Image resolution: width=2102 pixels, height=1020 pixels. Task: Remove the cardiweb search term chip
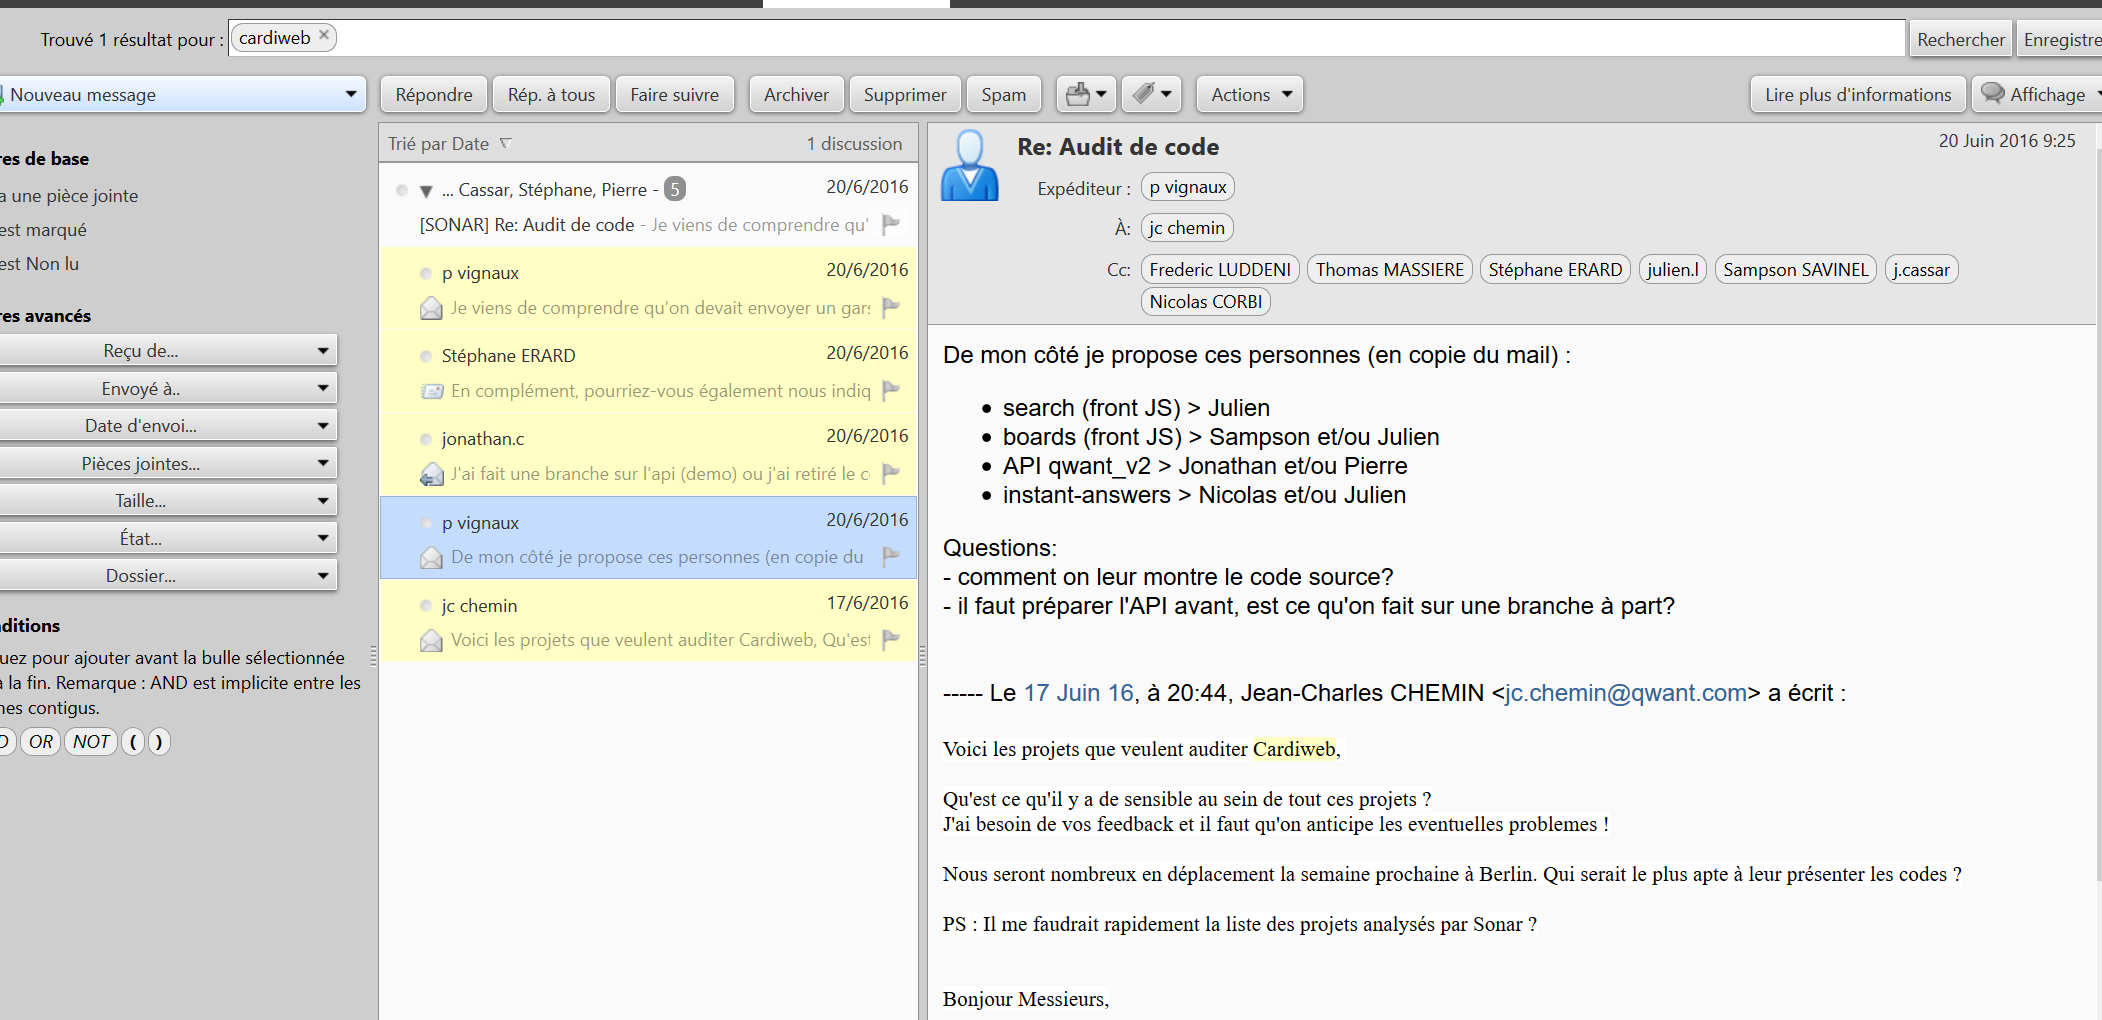[x=324, y=35]
